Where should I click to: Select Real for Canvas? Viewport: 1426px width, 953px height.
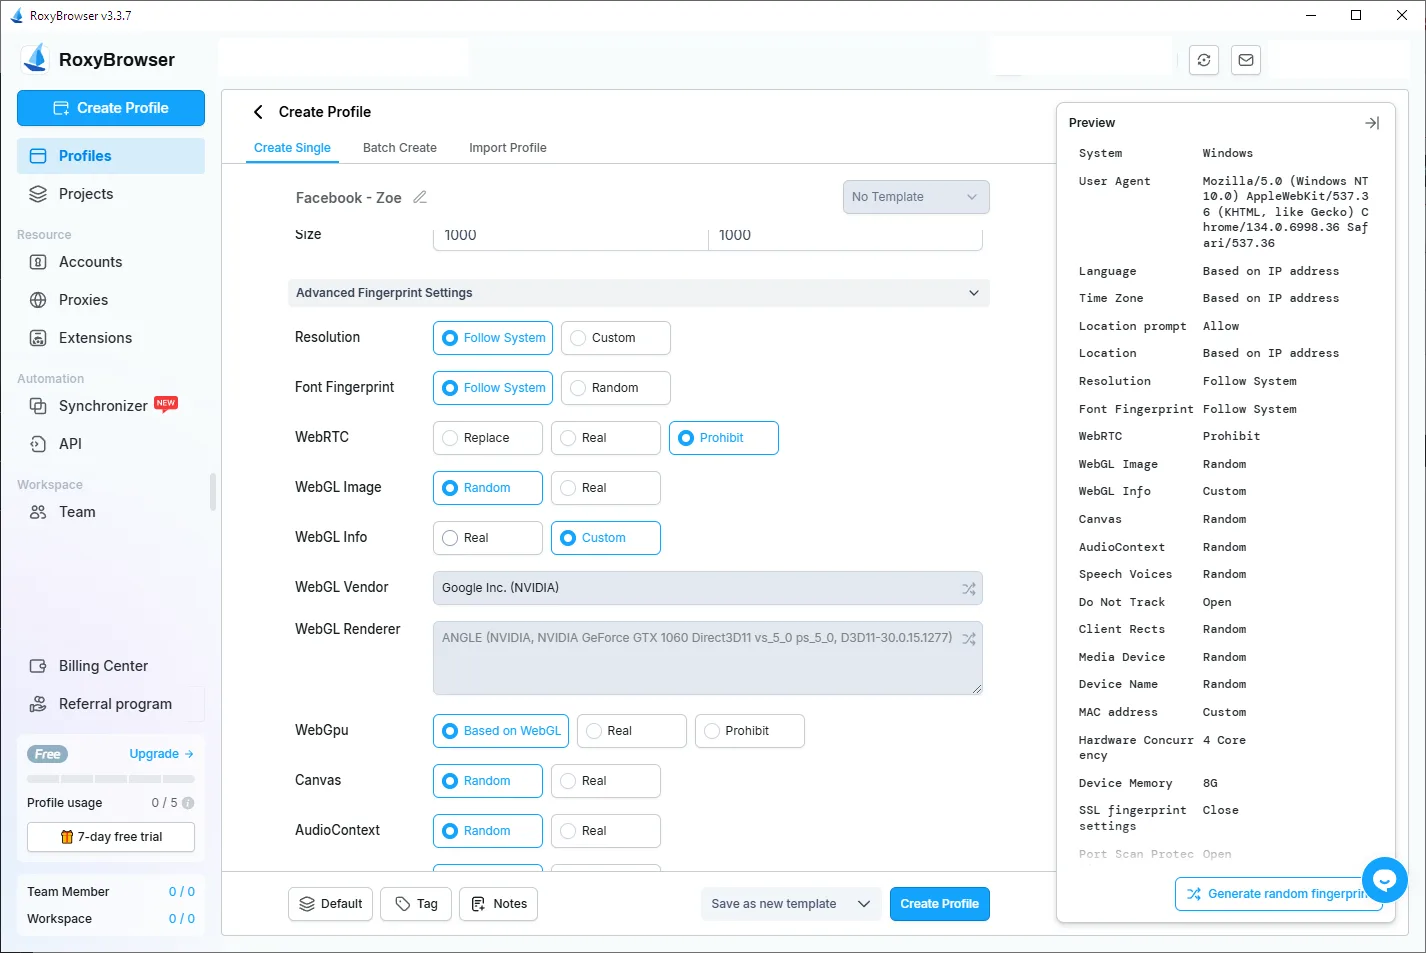pyautogui.click(x=606, y=781)
